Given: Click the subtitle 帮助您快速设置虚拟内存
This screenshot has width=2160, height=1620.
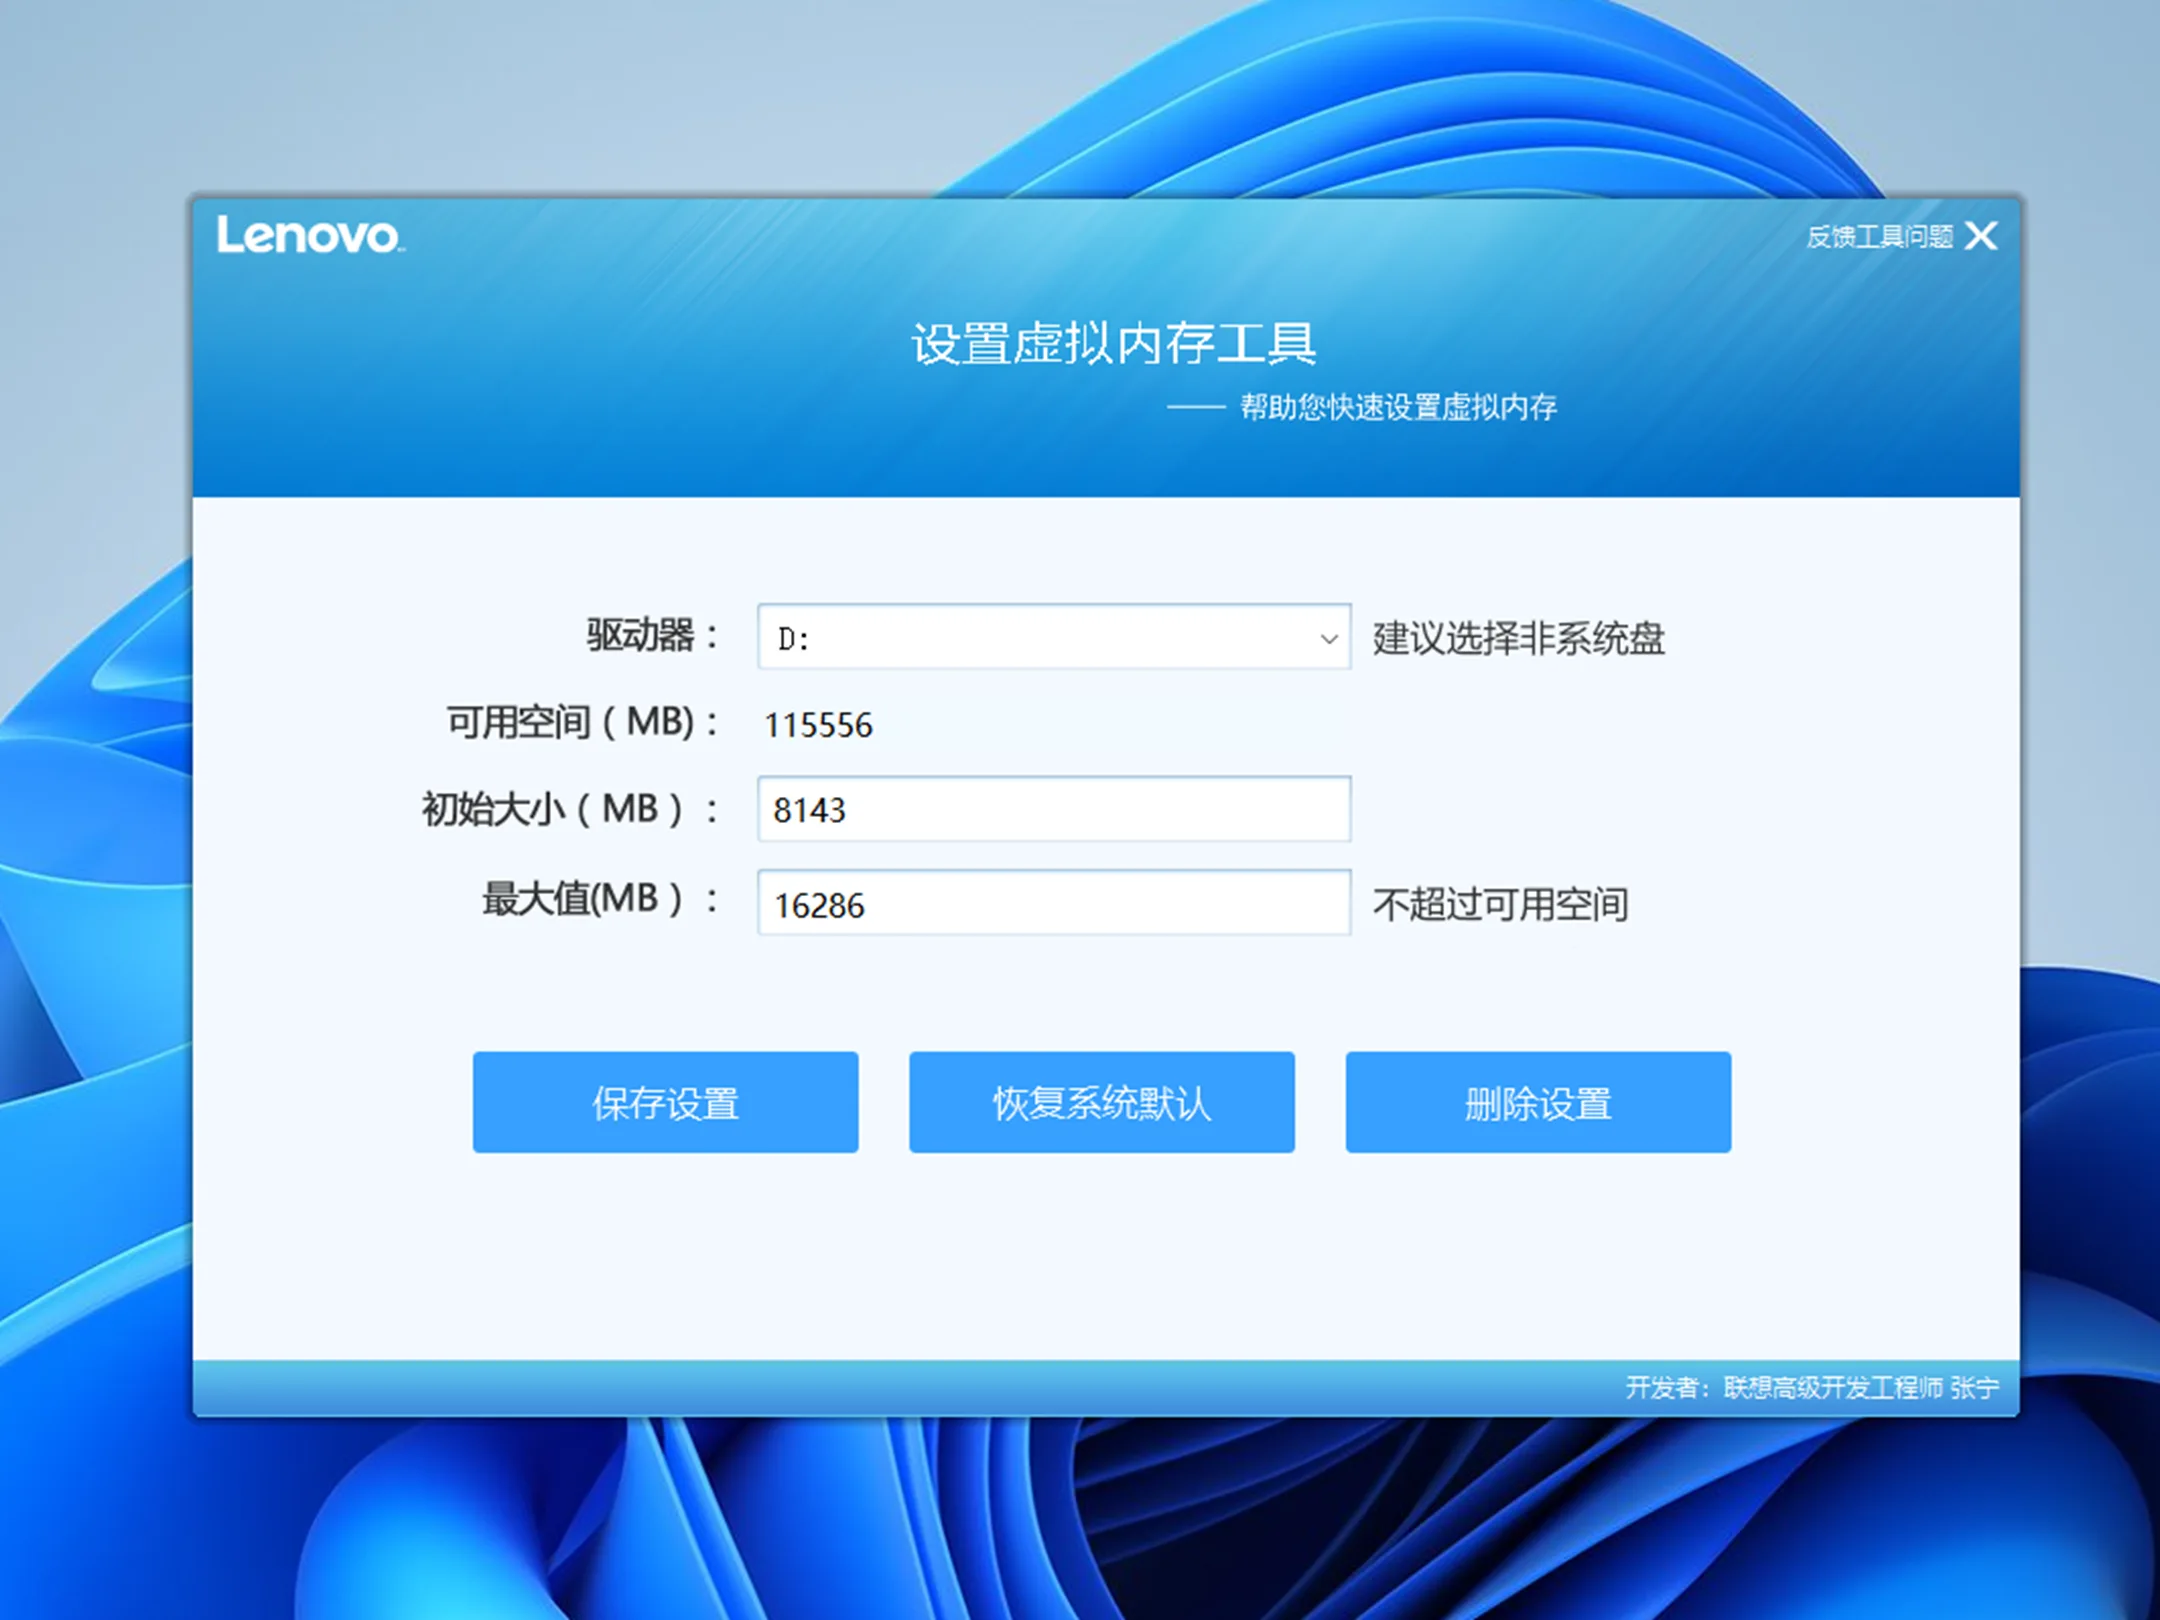Looking at the screenshot, I should [1398, 407].
